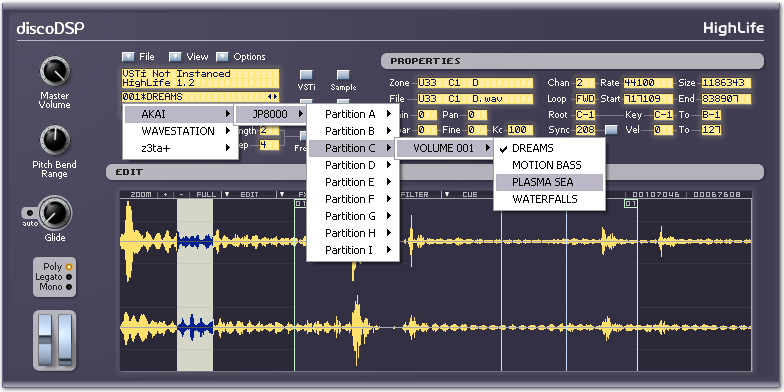The height and width of the screenshot is (392, 784).
Task: Click the VSTi button icon
Action: 306,75
